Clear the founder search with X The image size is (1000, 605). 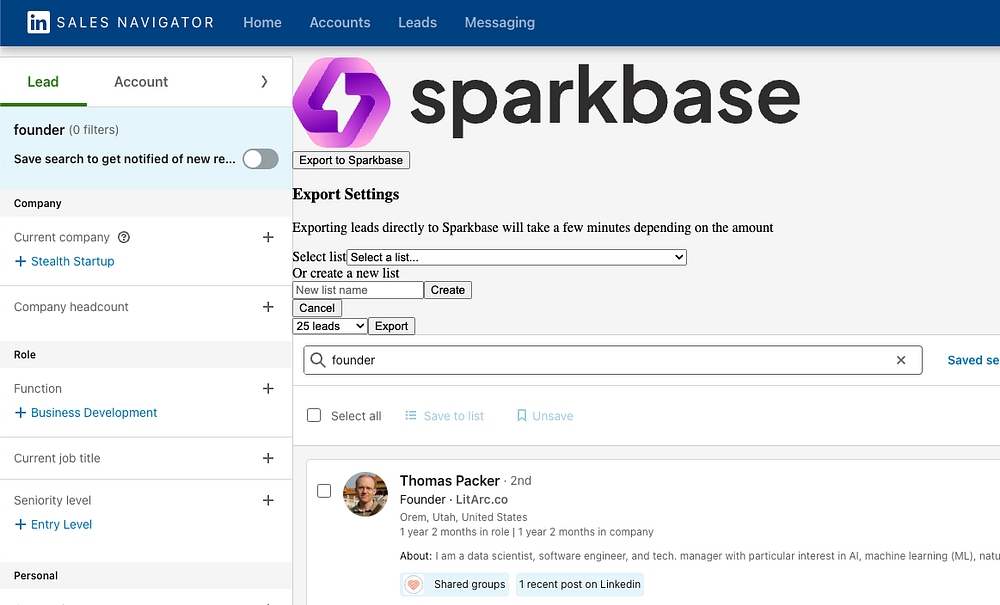click(901, 360)
